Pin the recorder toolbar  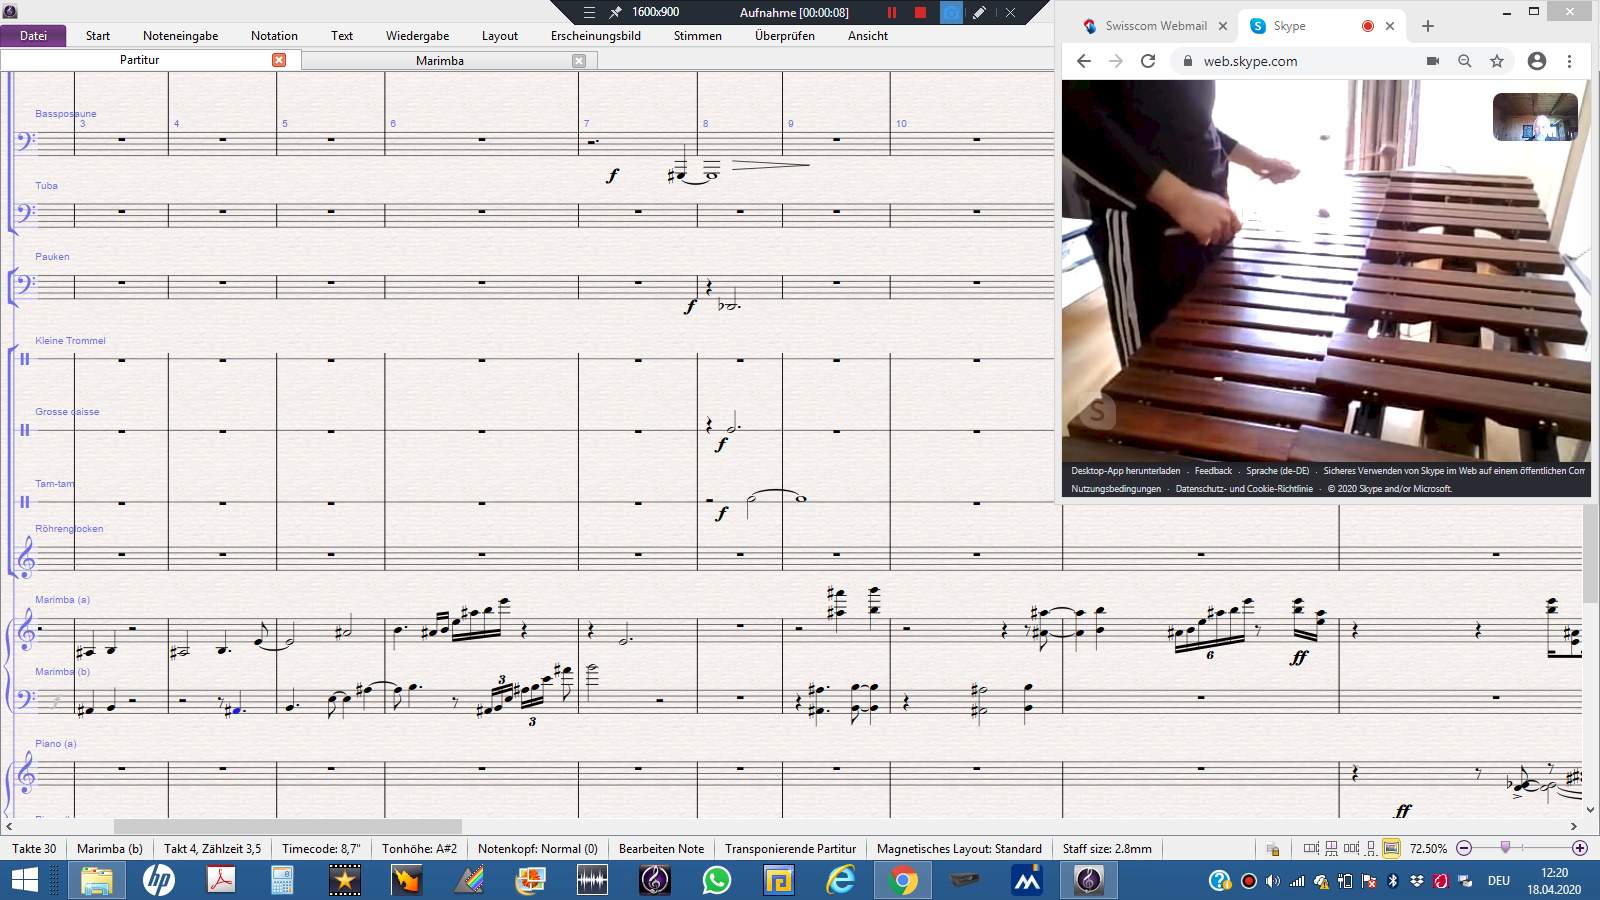[615, 13]
